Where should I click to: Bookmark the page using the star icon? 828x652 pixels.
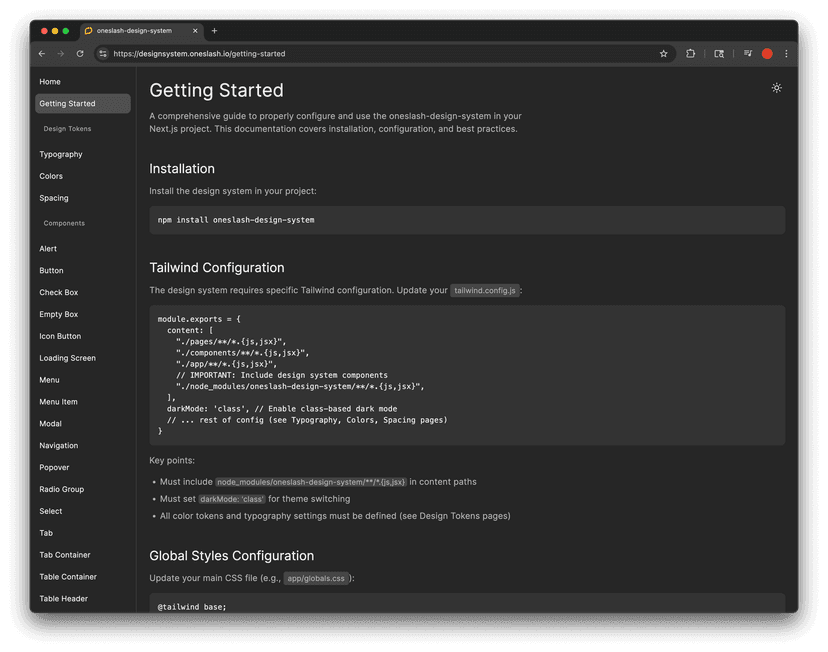coord(663,53)
